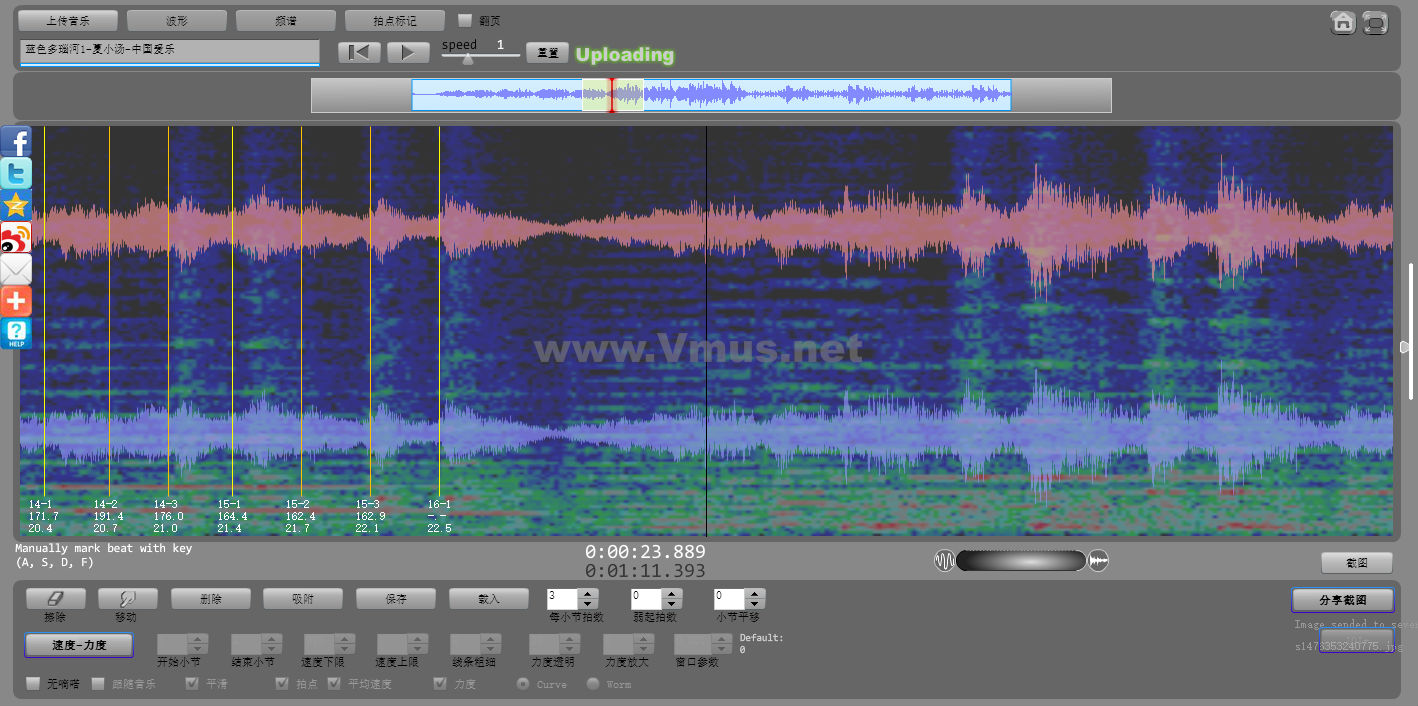
Task: Toggle the 平滑 smoothing checkbox
Action: pos(192,684)
